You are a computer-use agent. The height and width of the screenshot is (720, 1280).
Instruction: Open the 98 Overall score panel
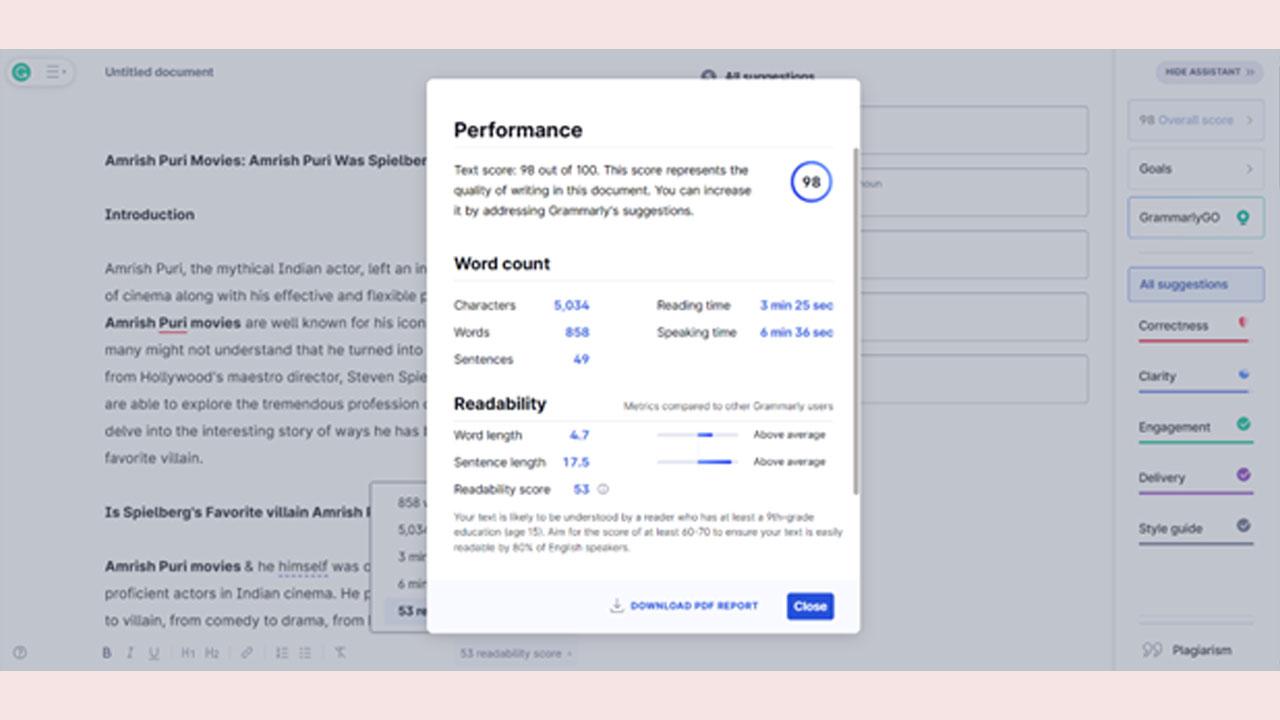(x=1195, y=120)
